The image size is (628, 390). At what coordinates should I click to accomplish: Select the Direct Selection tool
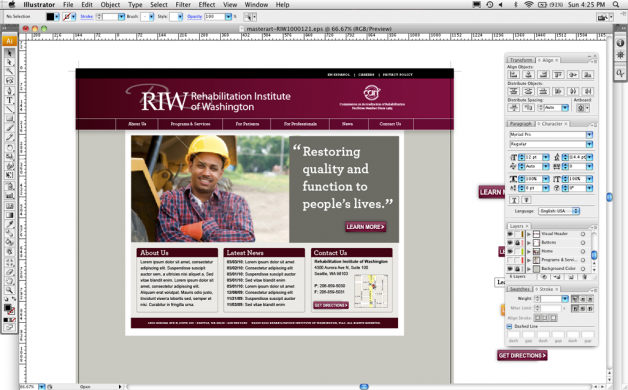coord(10,62)
